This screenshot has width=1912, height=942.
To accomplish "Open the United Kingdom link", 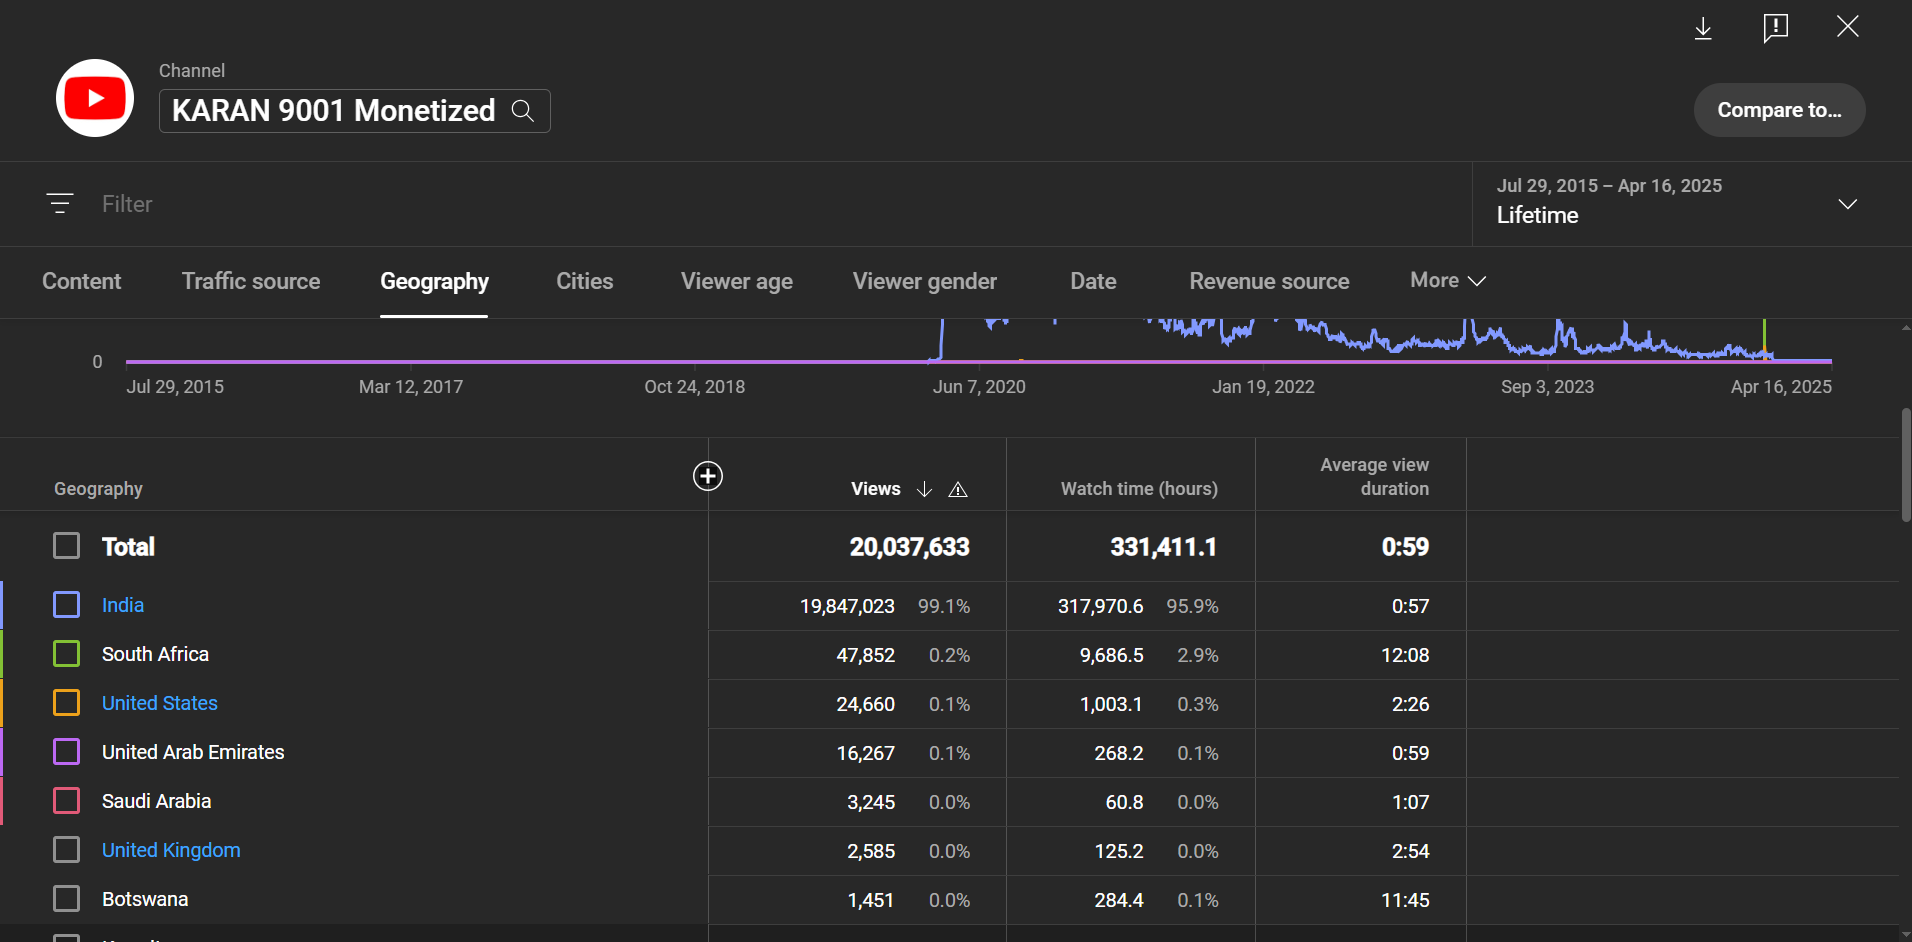I will pos(171,850).
